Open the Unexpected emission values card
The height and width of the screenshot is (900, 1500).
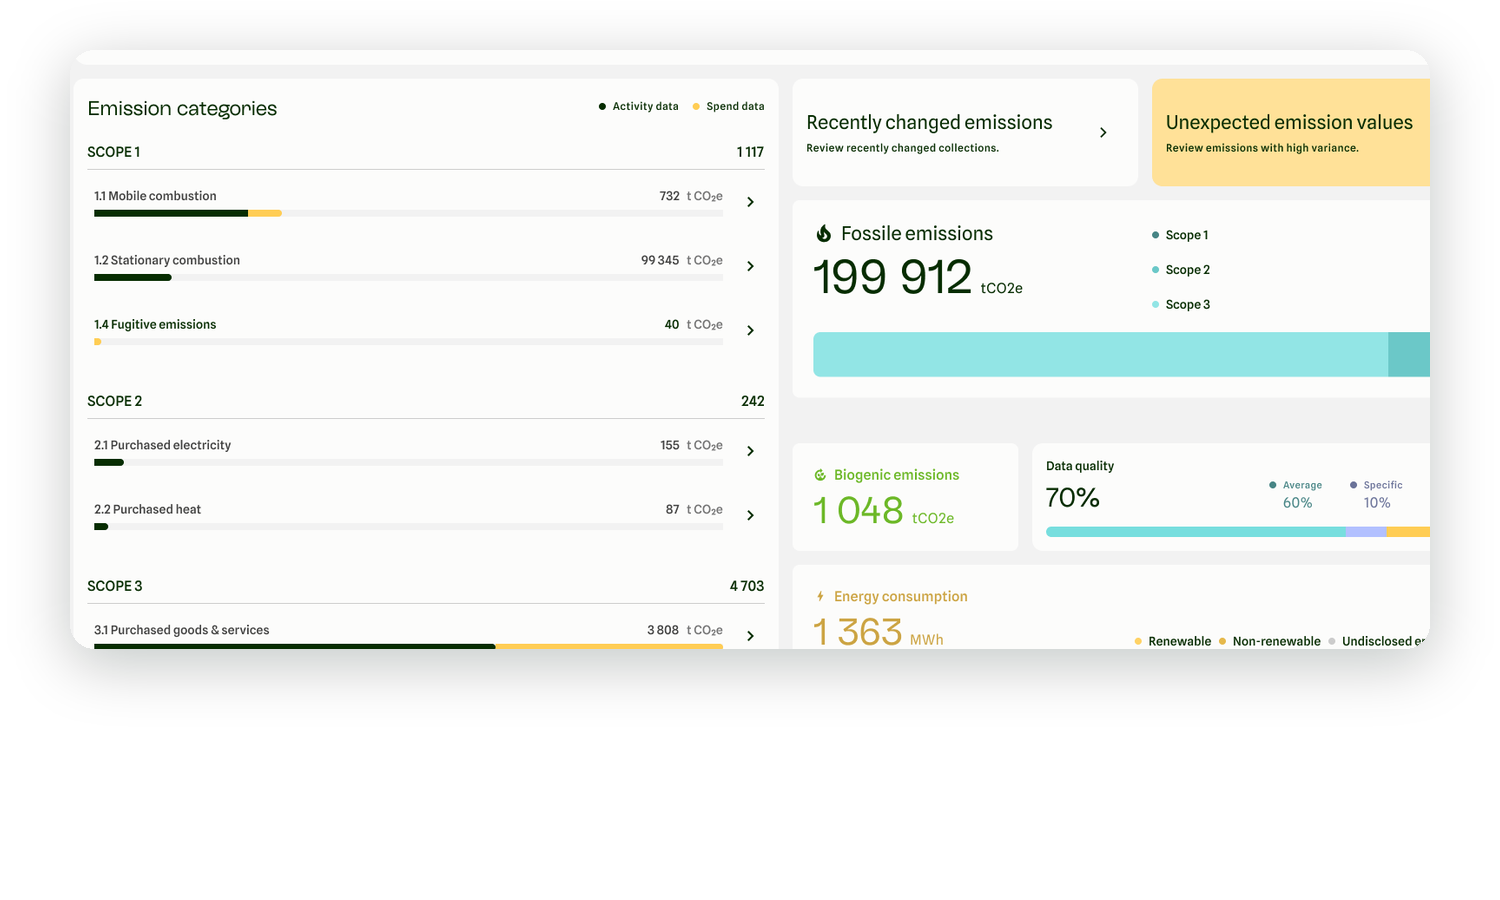tap(1291, 133)
